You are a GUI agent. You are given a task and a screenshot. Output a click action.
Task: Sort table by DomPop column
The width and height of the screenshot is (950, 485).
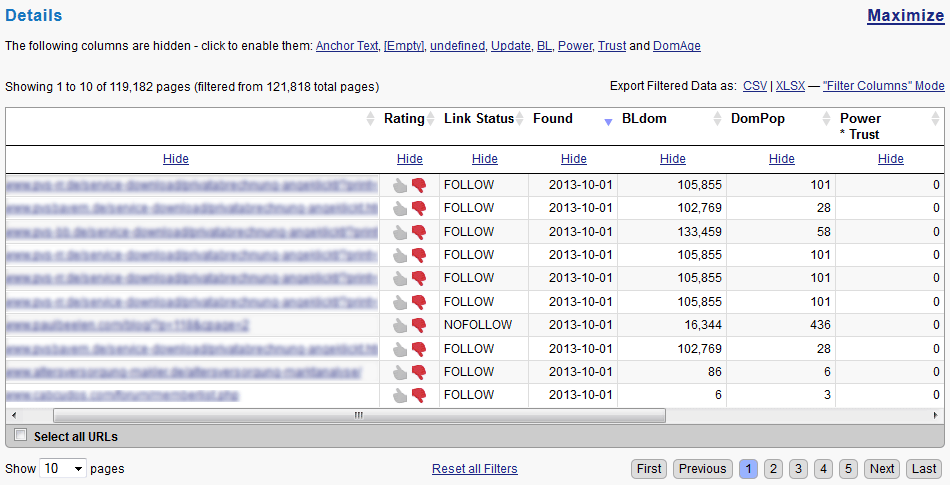pyautogui.click(x=826, y=119)
